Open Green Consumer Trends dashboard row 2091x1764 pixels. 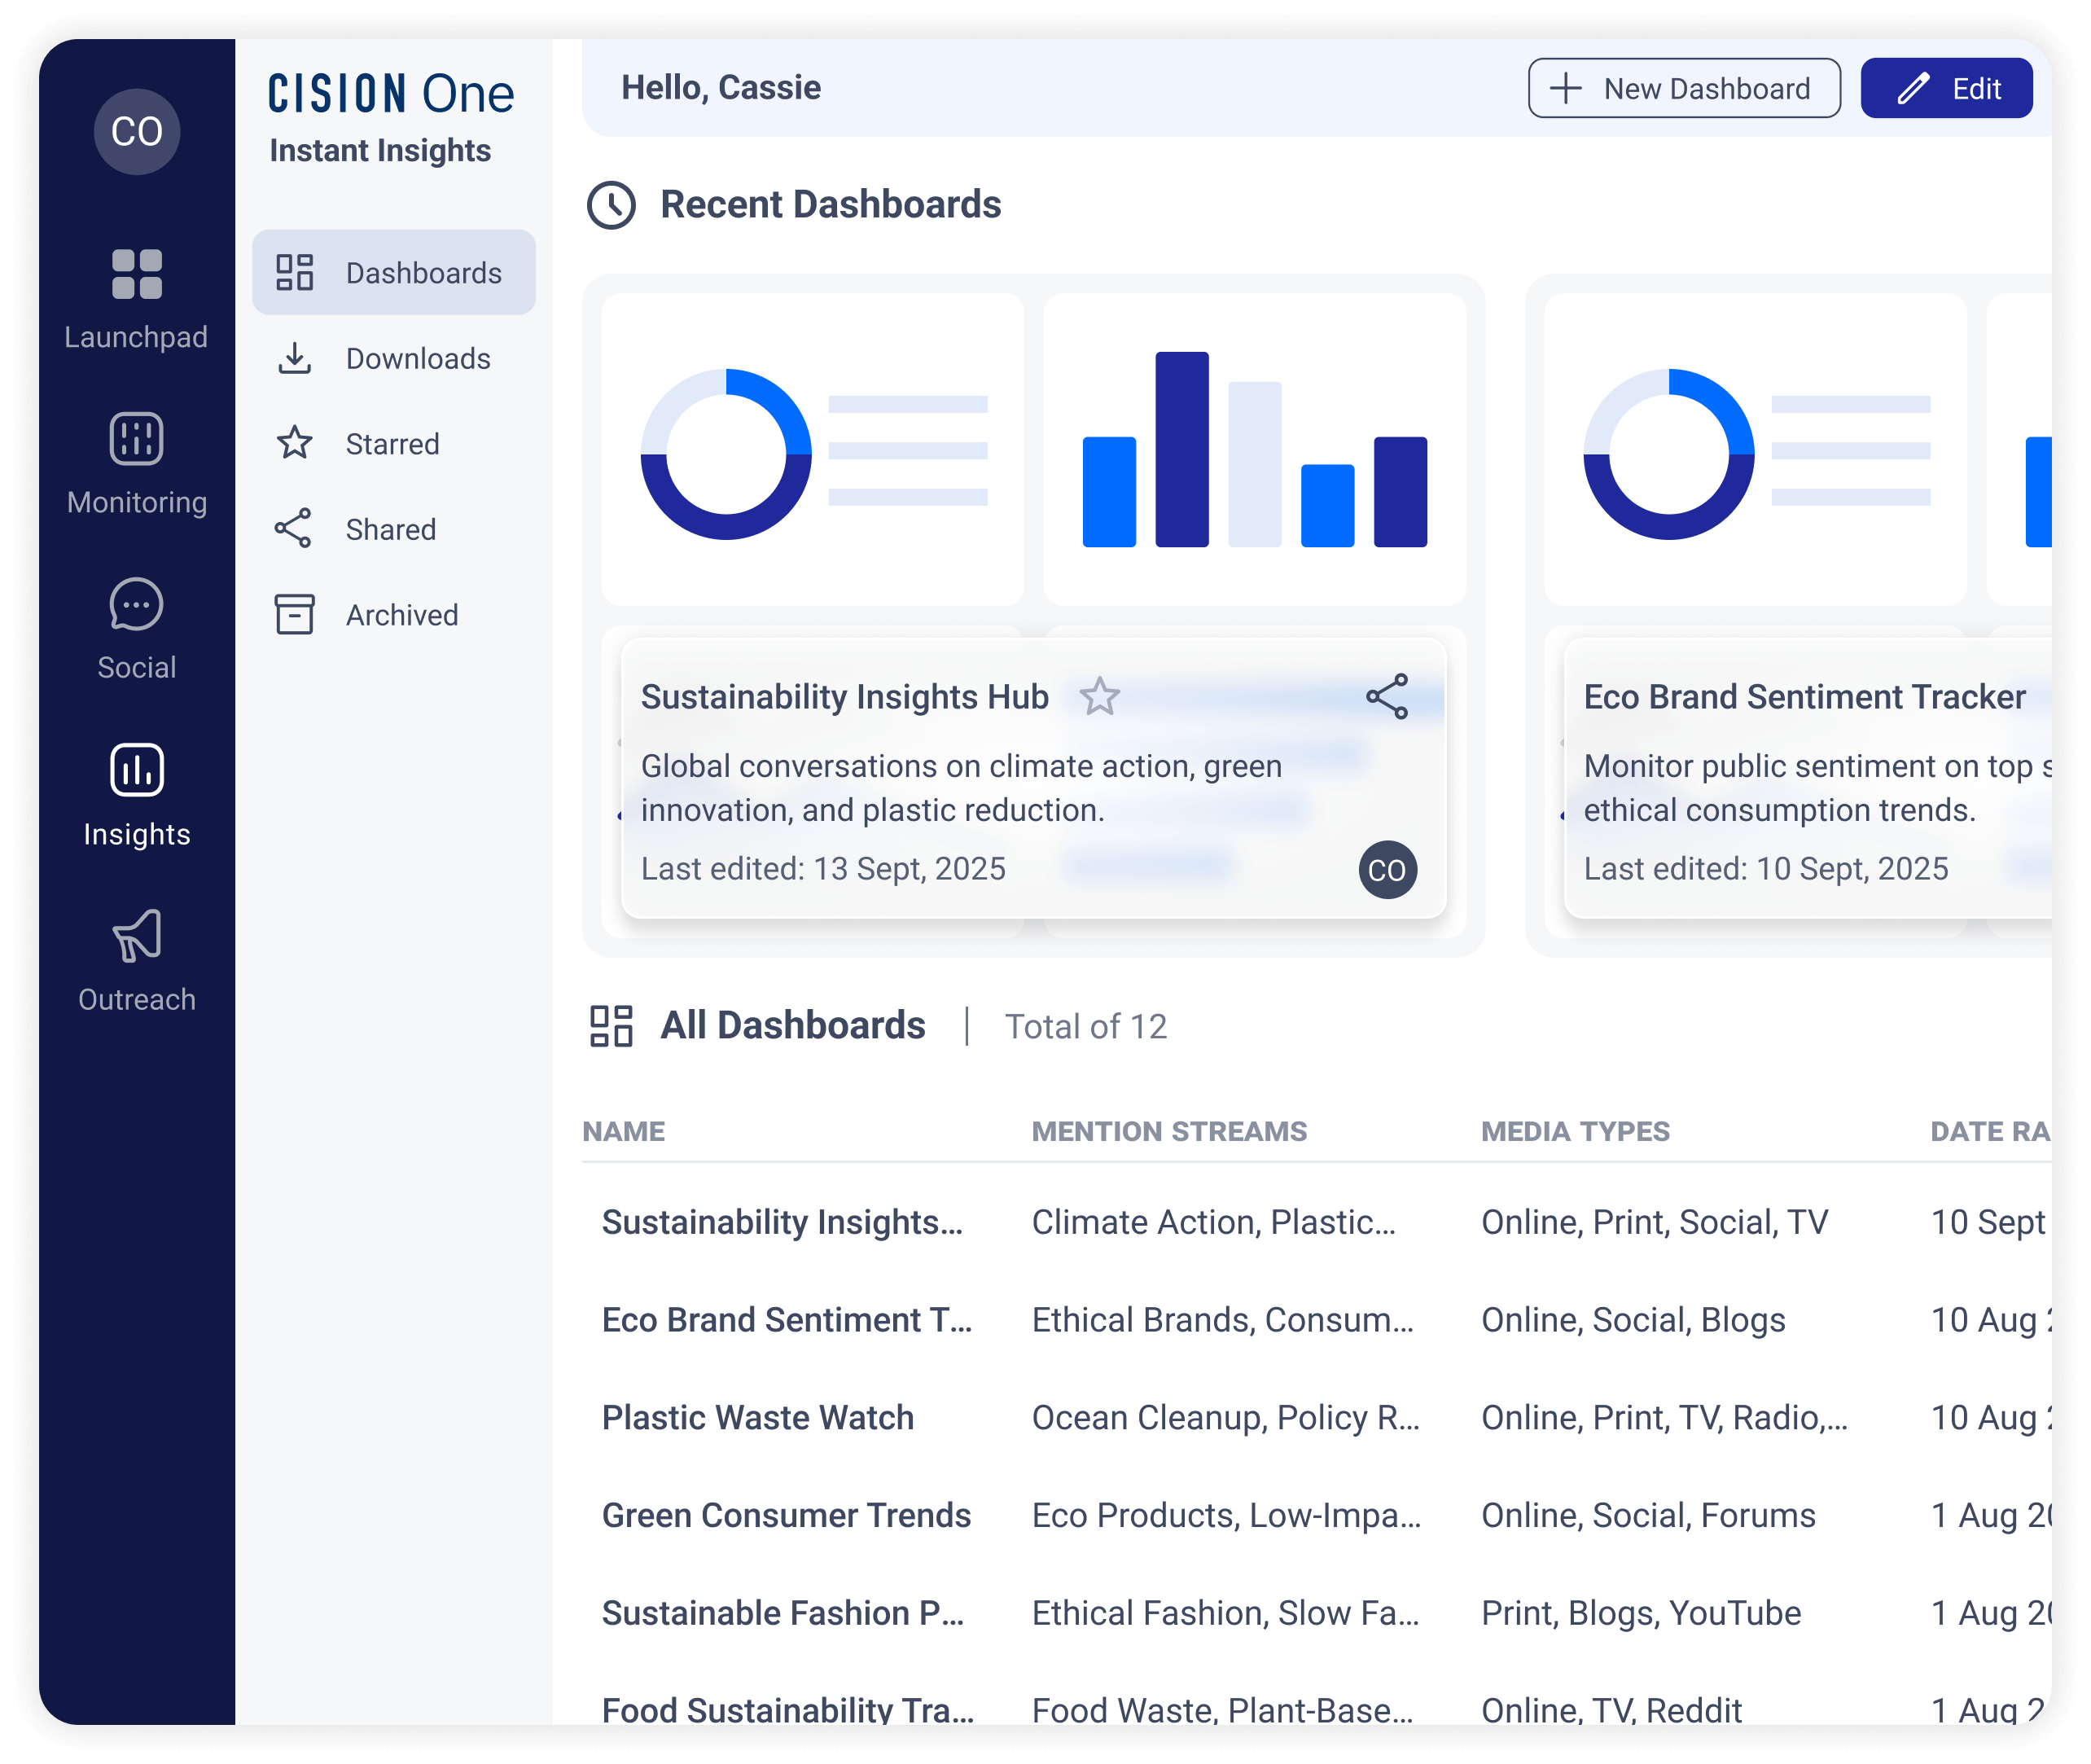[x=786, y=1516]
